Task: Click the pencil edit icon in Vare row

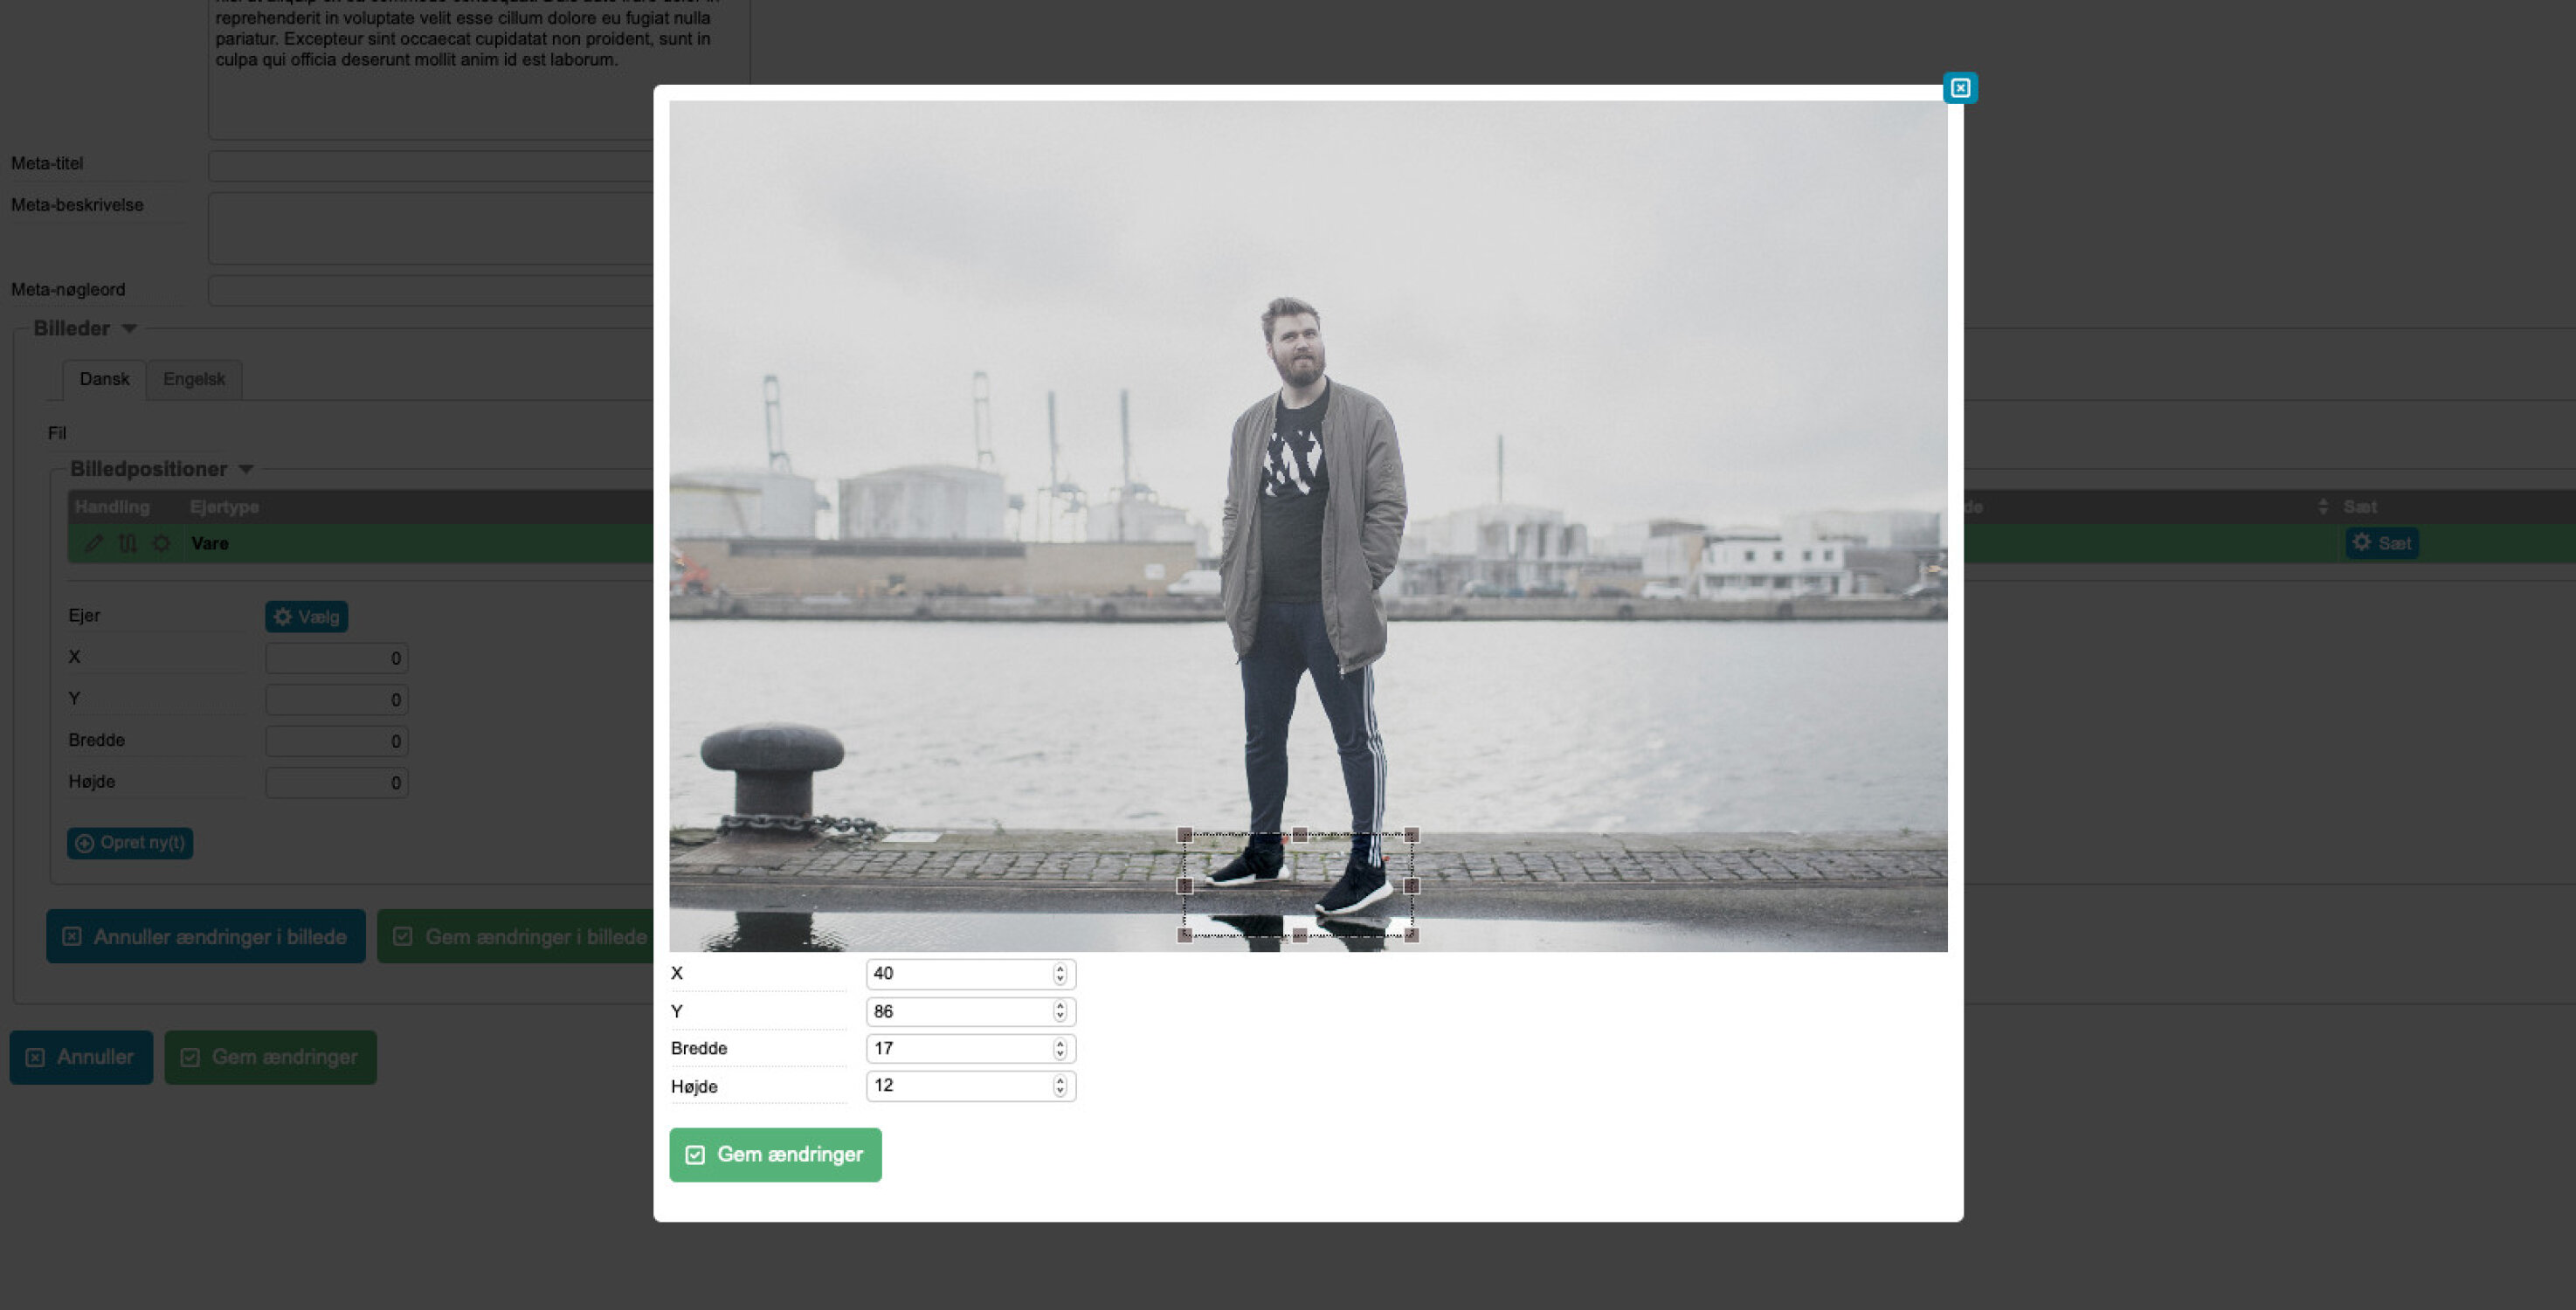Action: click(x=93, y=543)
